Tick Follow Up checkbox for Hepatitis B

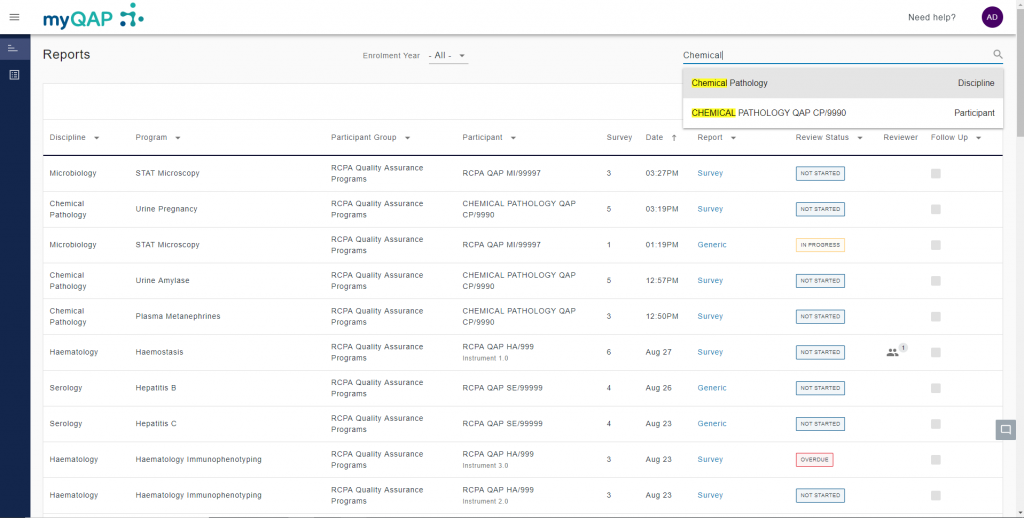click(x=936, y=388)
